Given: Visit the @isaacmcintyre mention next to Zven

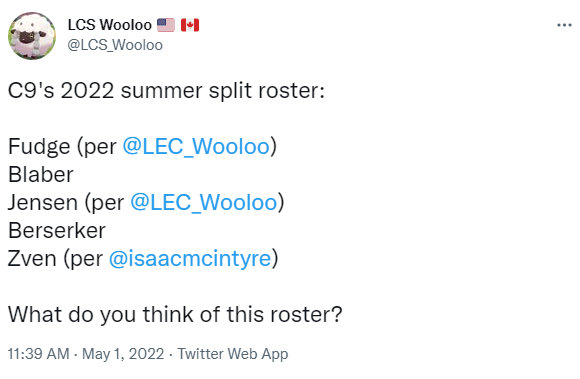Looking at the screenshot, I should [x=190, y=258].
